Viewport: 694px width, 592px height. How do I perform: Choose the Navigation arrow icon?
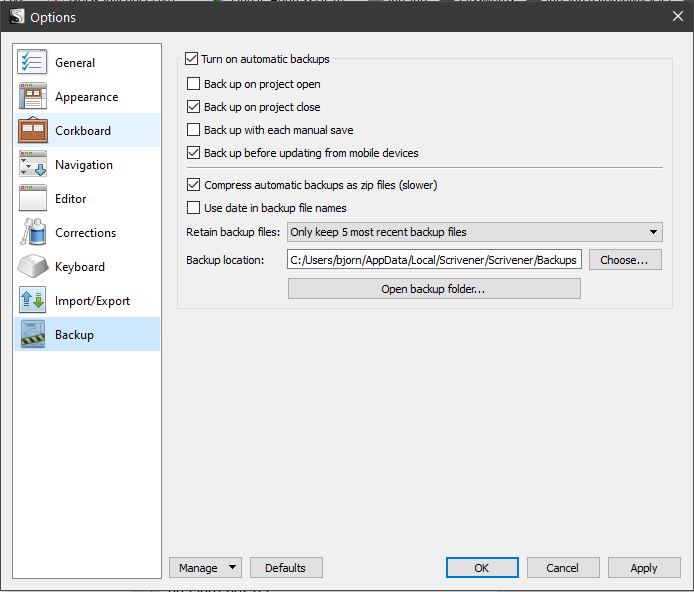(x=32, y=164)
